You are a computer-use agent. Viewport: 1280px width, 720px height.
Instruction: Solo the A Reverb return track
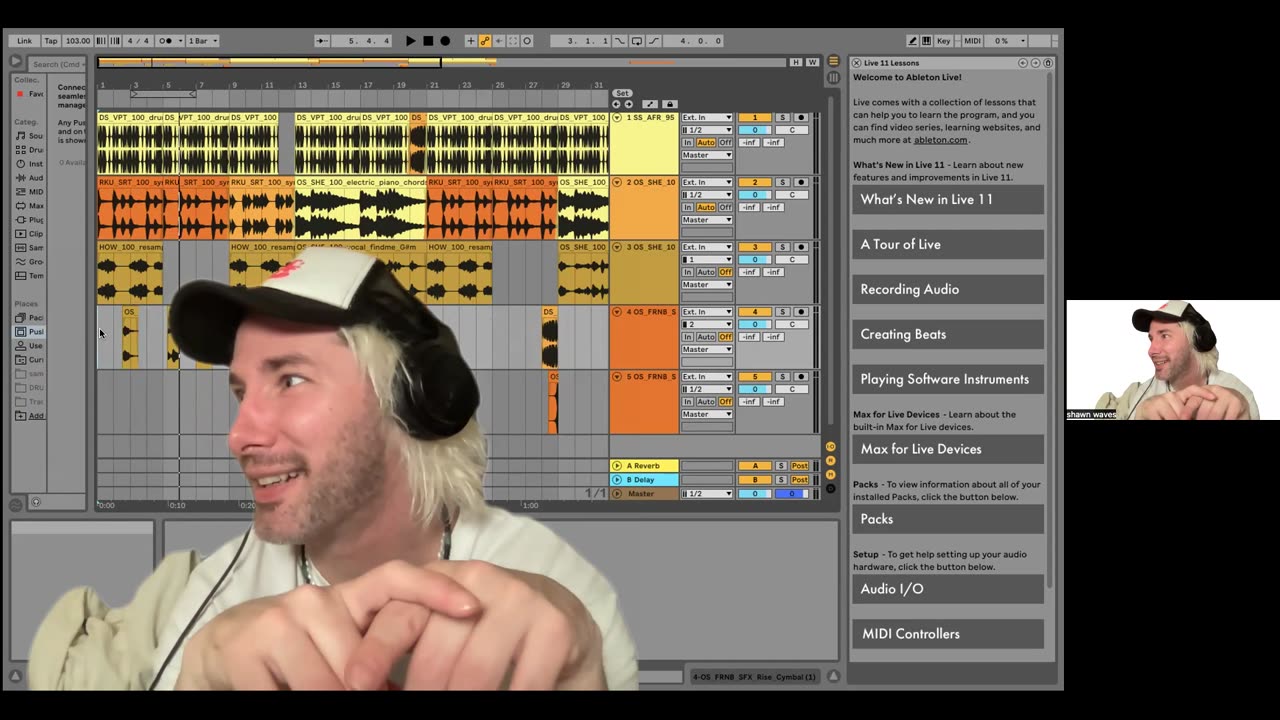(783, 466)
